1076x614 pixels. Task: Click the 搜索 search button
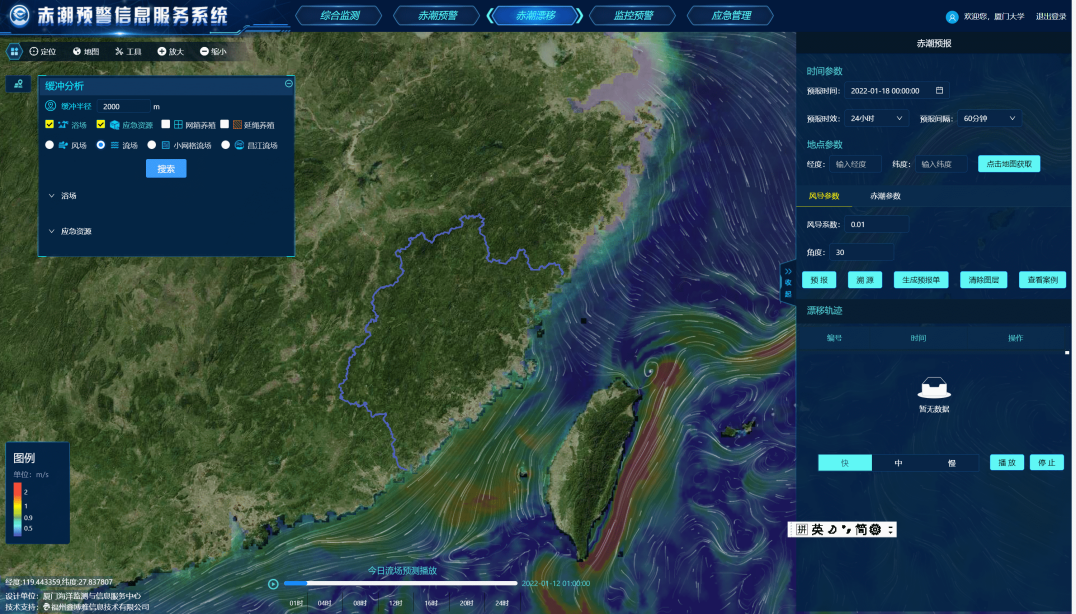pyautogui.click(x=166, y=169)
